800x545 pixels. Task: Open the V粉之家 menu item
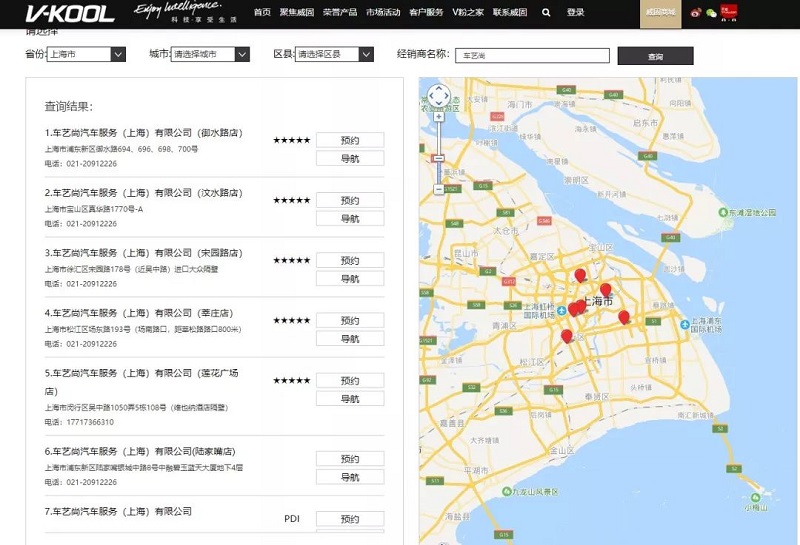pyautogui.click(x=468, y=12)
